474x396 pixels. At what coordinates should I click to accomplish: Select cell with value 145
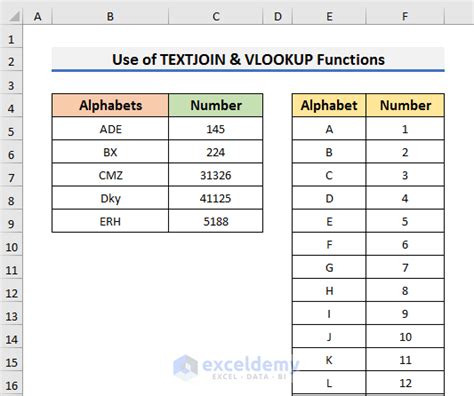point(216,129)
